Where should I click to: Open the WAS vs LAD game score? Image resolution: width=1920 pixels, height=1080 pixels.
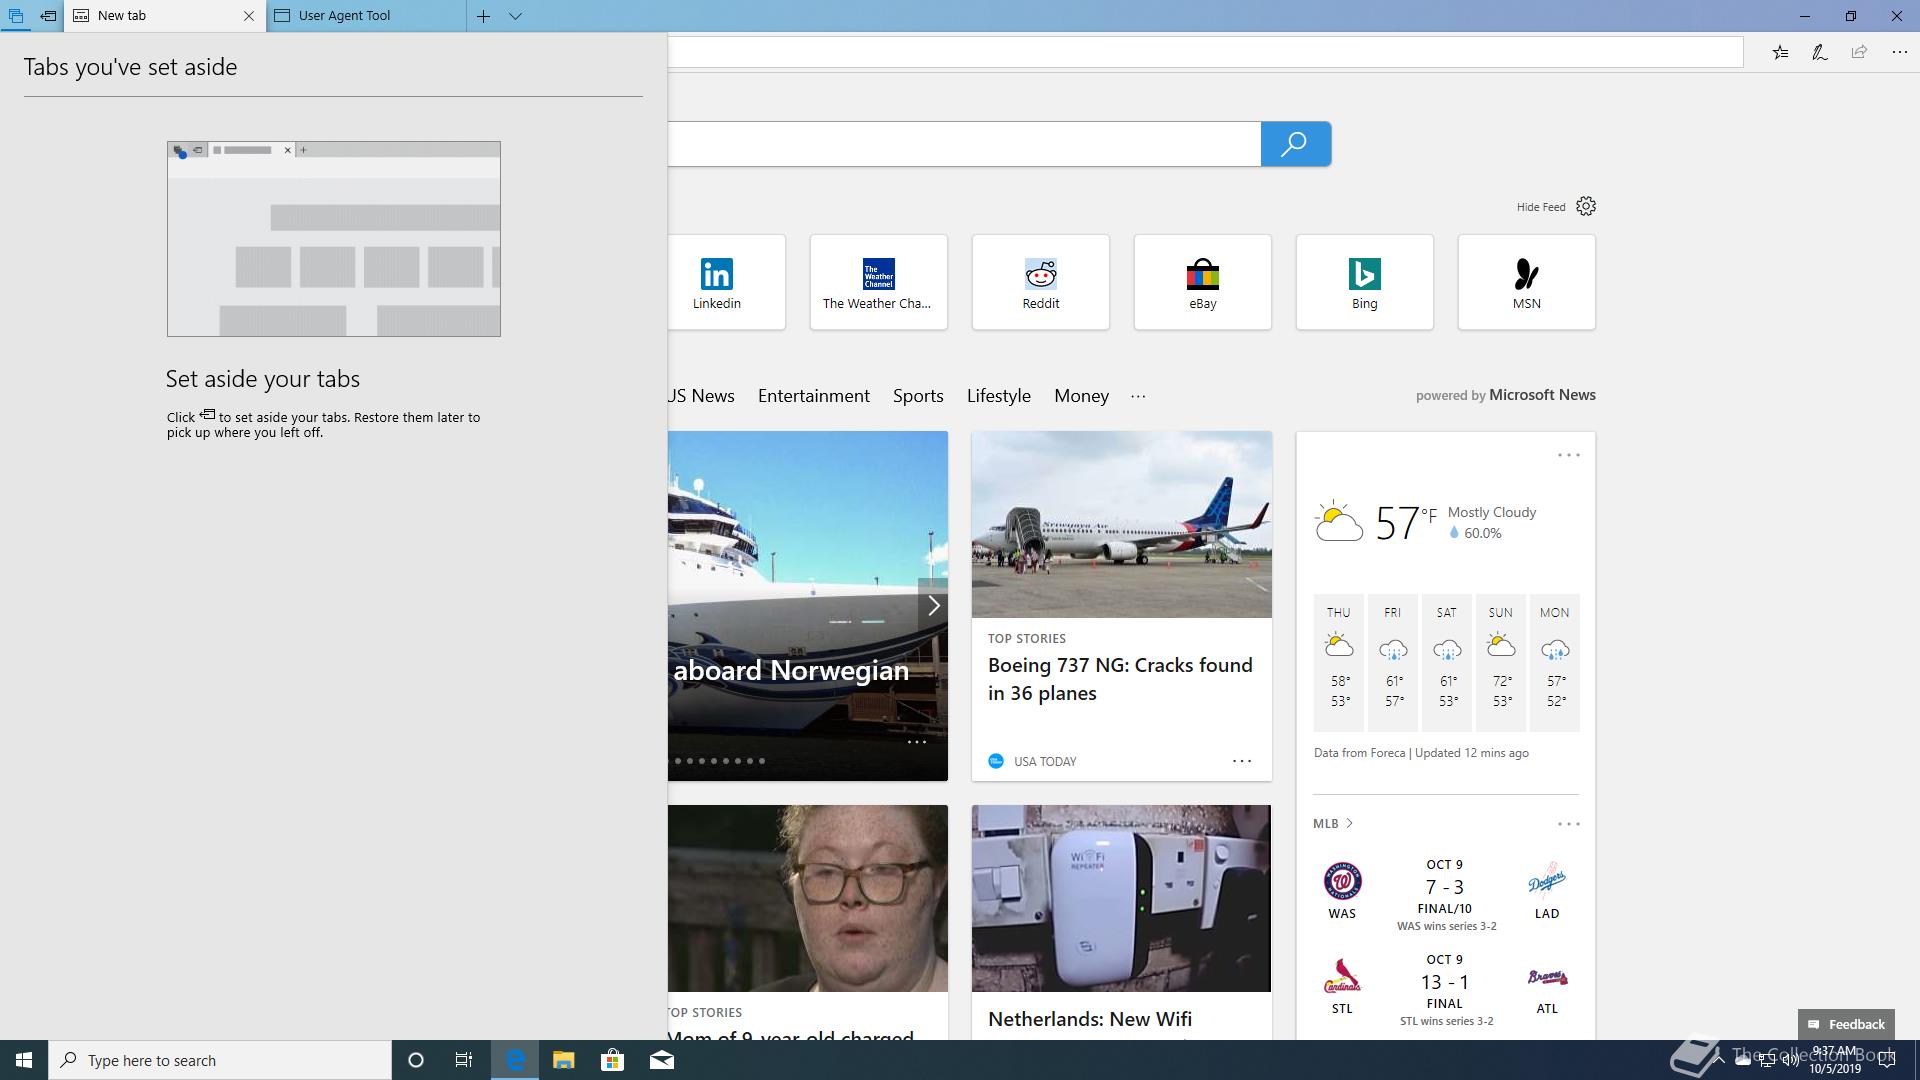[x=1445, y=896]
